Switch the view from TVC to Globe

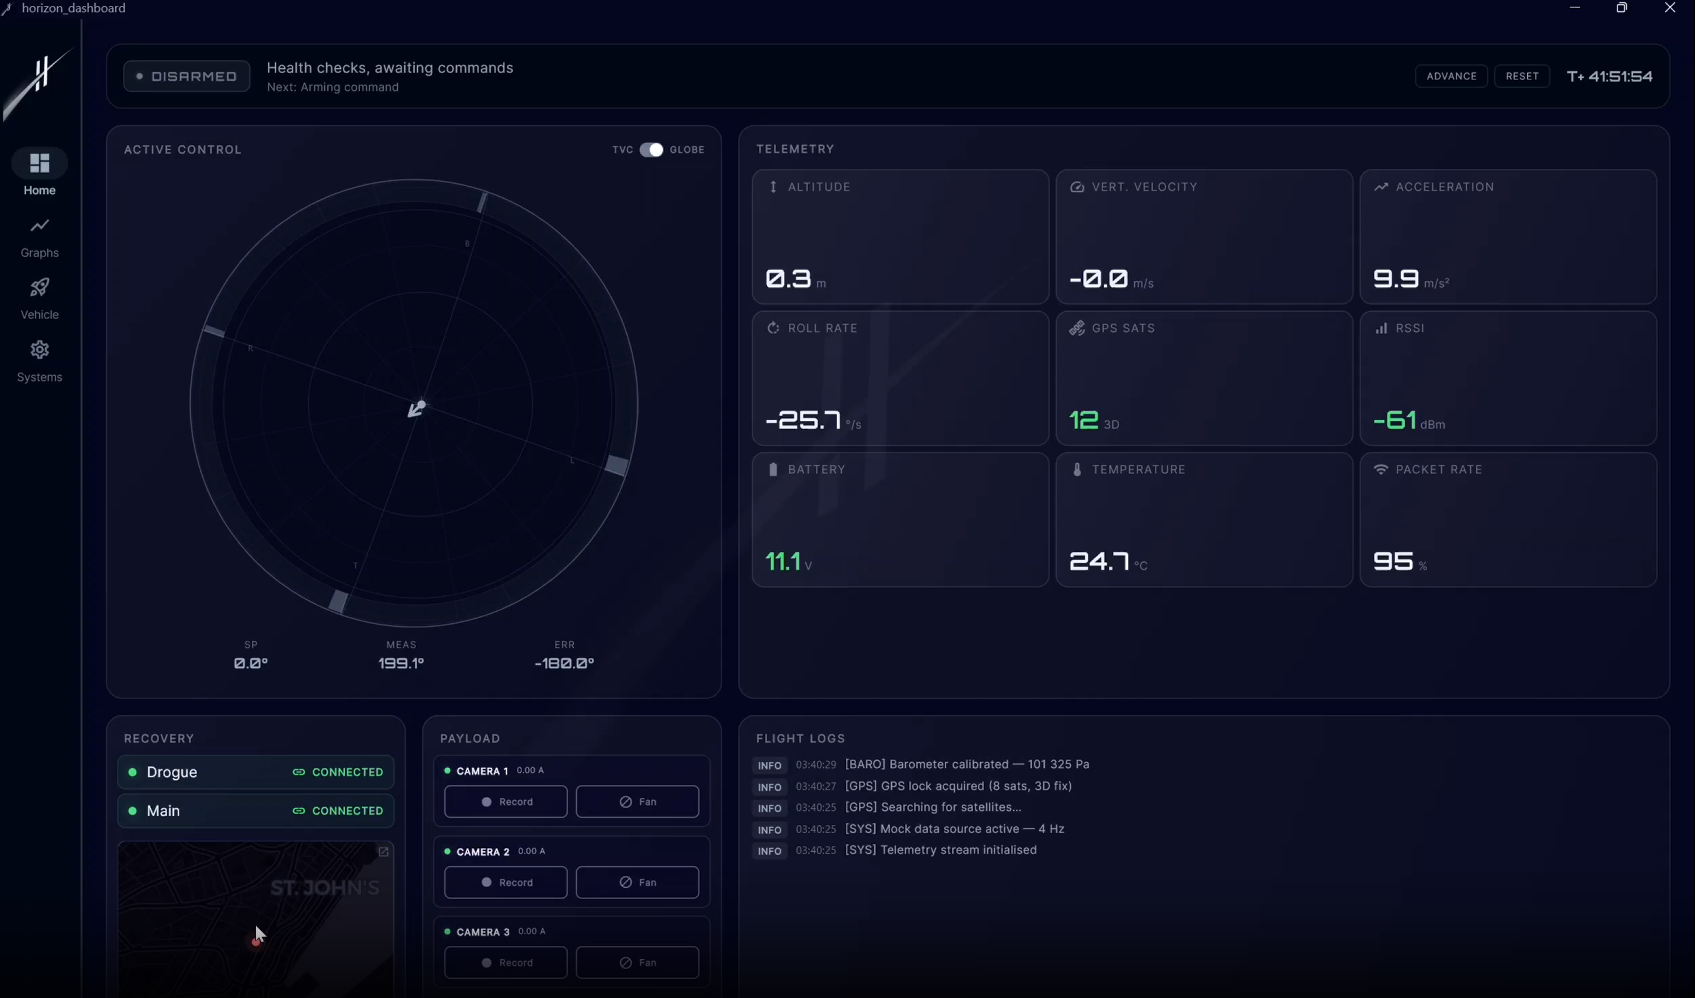point(650,150)
